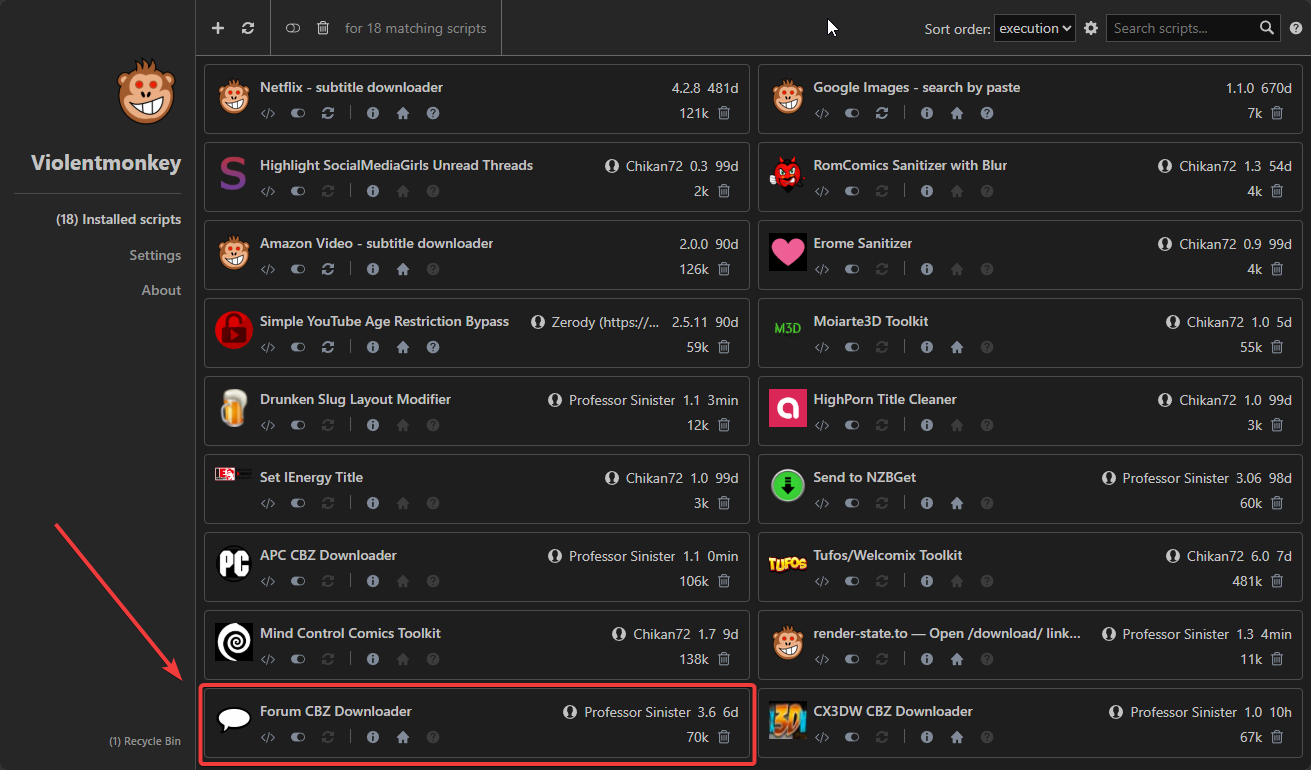Image resolution: width=1311 pixels, height=770 pixels.
Task: Open the Recycle Bin link
Action: point(145,741)
